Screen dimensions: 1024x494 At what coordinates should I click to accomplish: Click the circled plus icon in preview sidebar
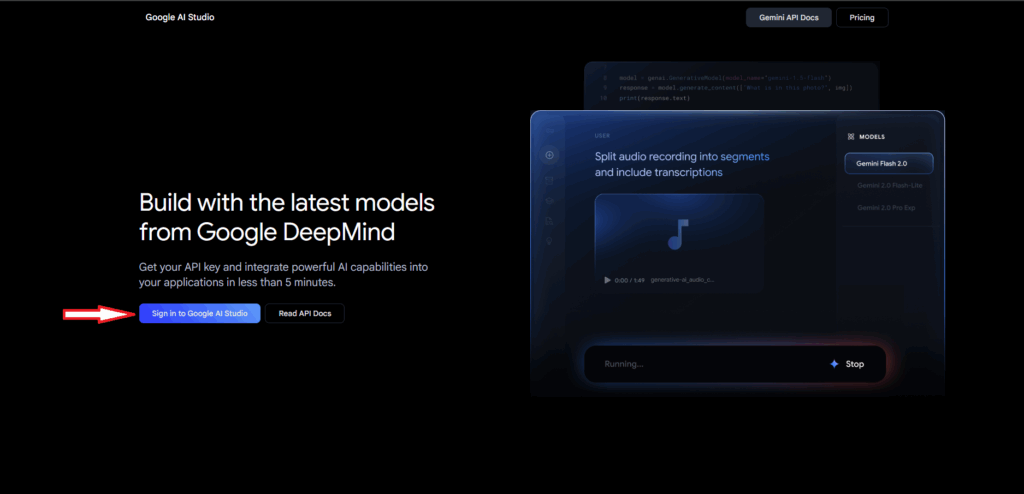click(549, 156)
